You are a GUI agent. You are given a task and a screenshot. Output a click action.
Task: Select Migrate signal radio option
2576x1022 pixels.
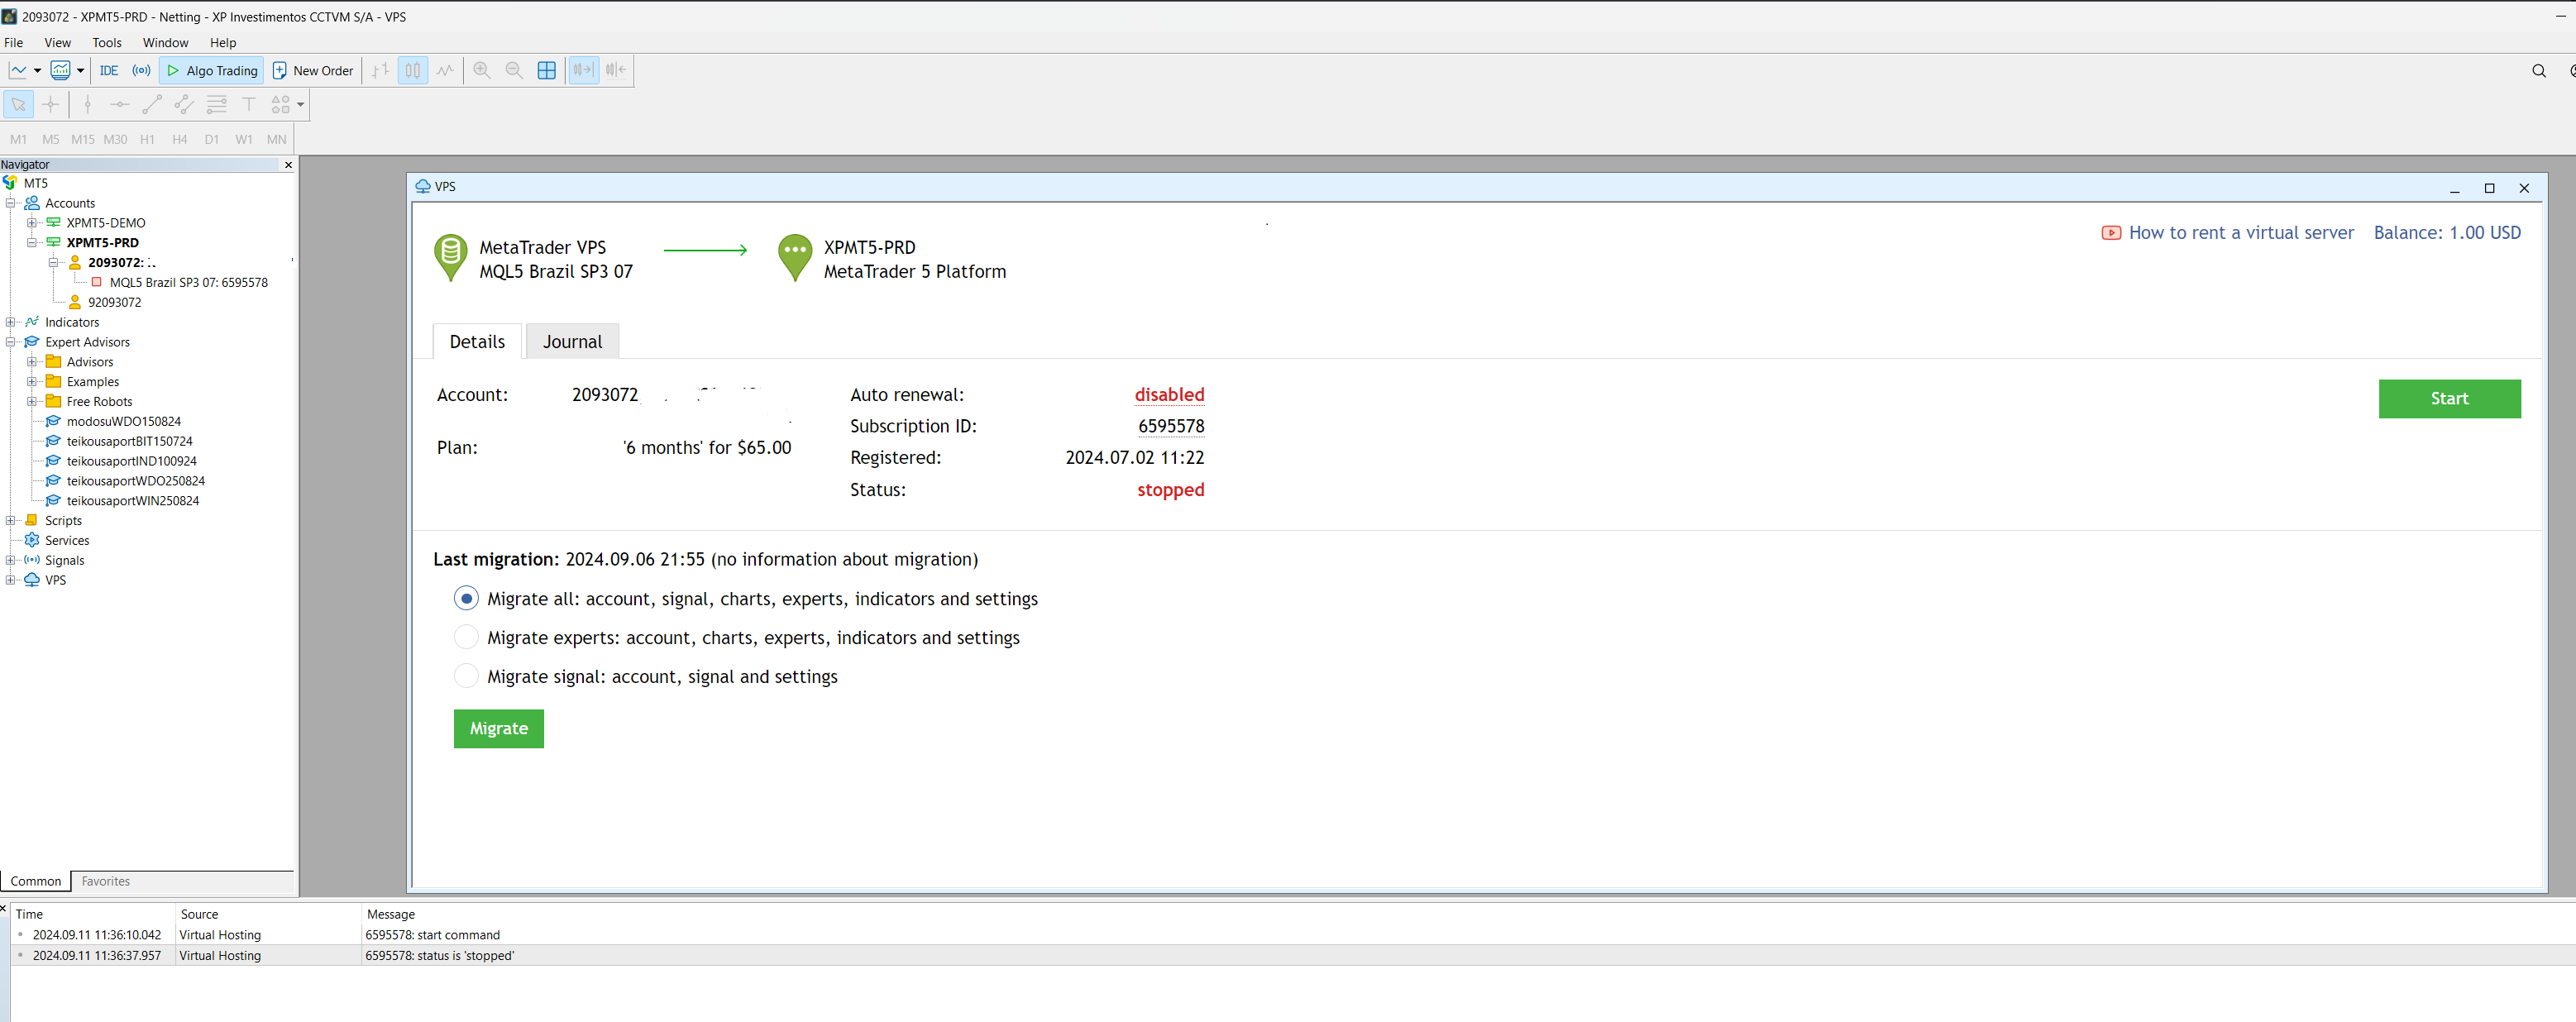(466, 676)
